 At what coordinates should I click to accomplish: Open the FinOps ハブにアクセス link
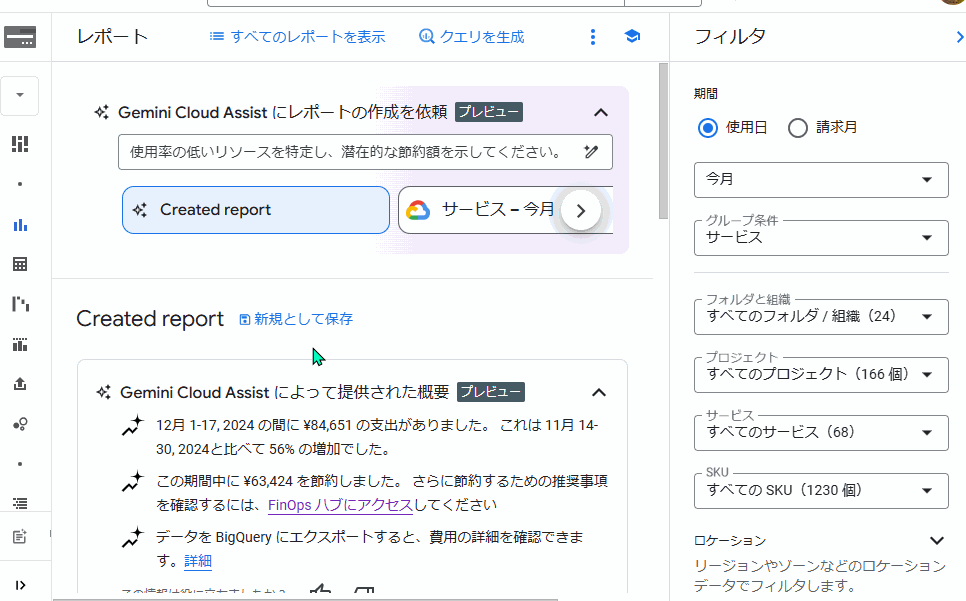[x=340, y=505]
